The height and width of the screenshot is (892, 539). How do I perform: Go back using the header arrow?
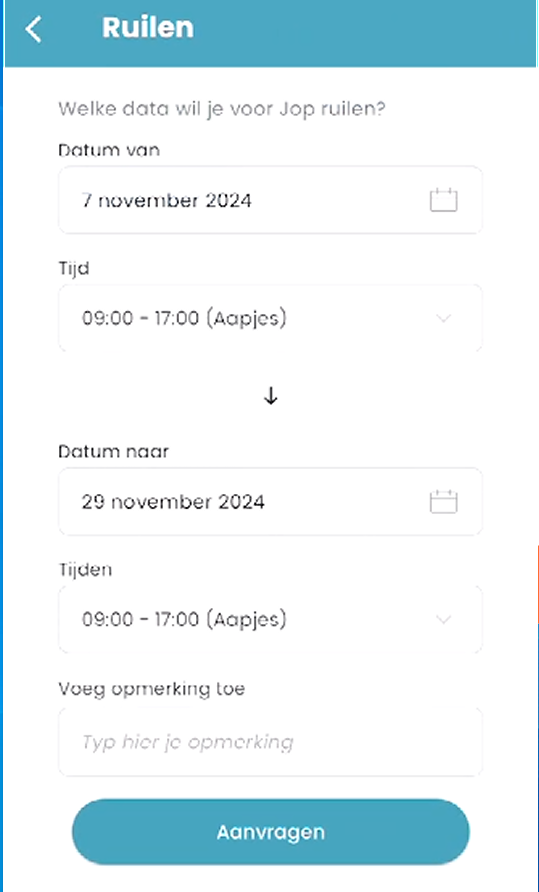tap(34, 30)
